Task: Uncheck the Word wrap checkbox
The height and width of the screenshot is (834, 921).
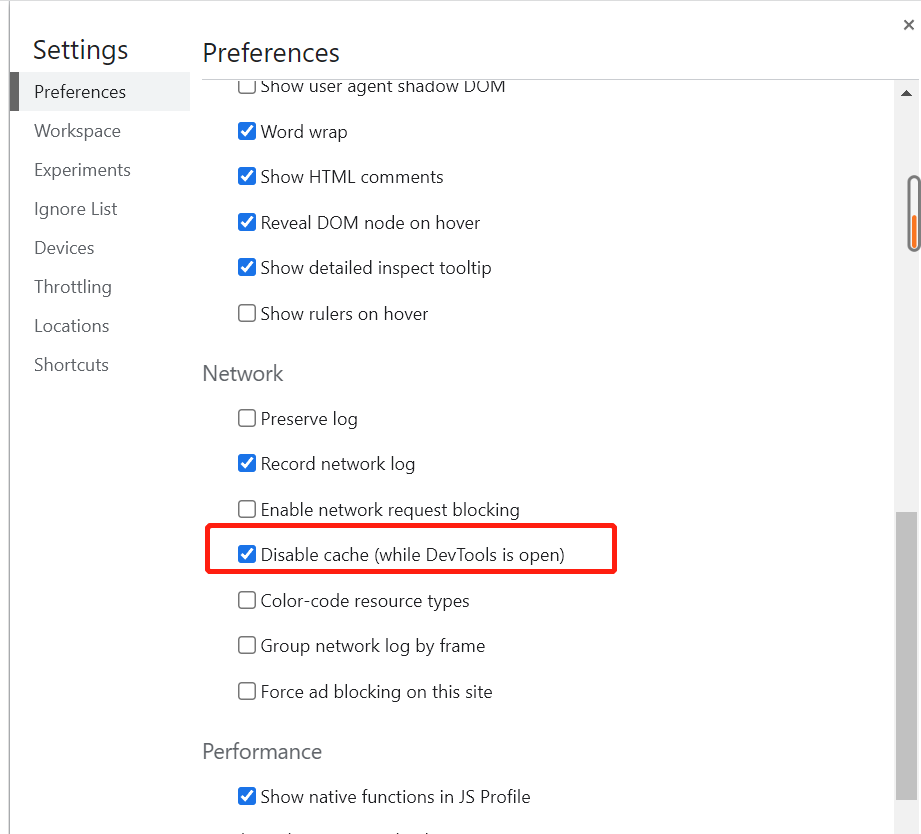Action: point(247,132)
